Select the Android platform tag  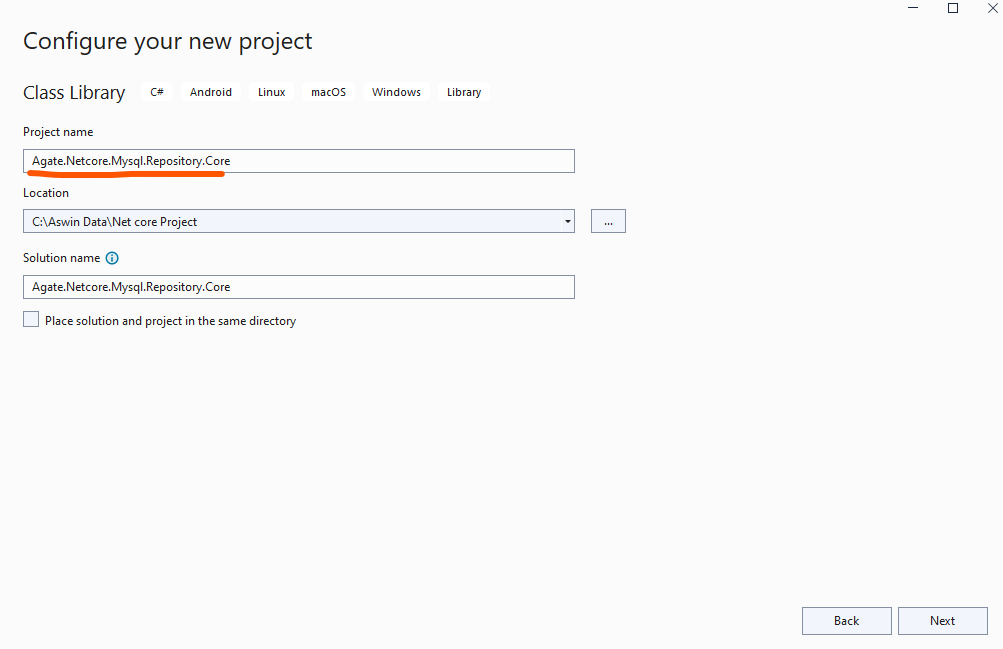[211, 92]
